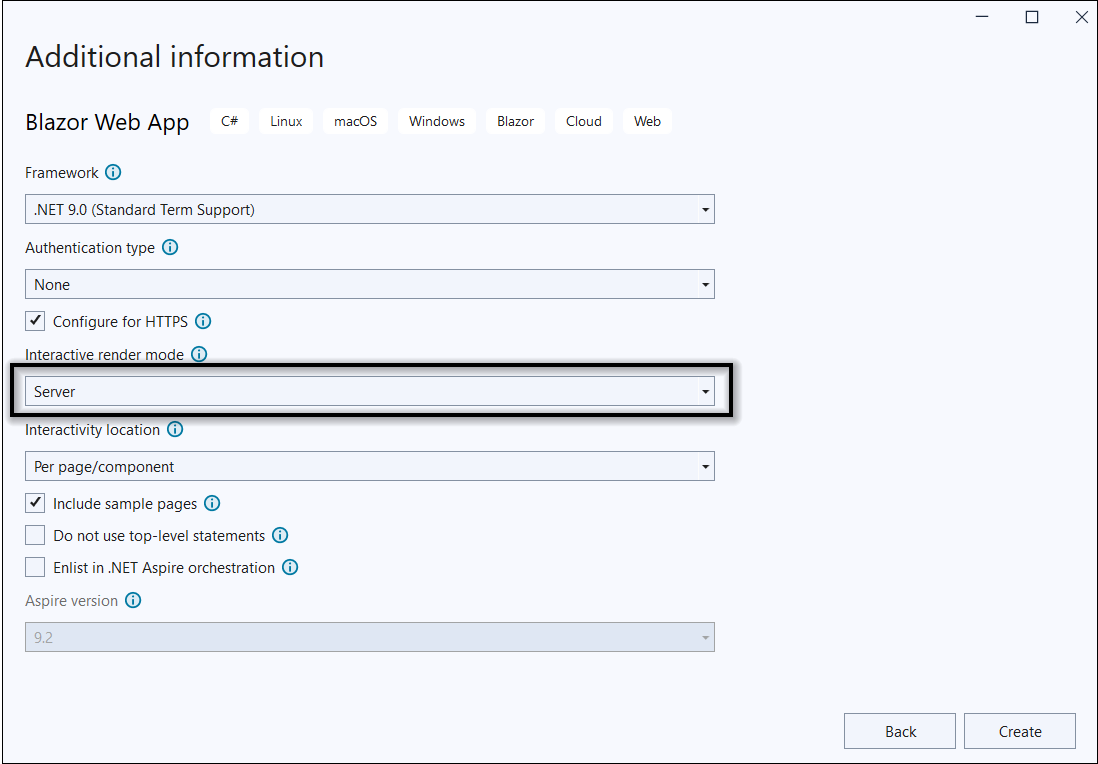Click the info icon beside Authentication type
Viewport: 1098px width, 764px height.
click(170, 247)
